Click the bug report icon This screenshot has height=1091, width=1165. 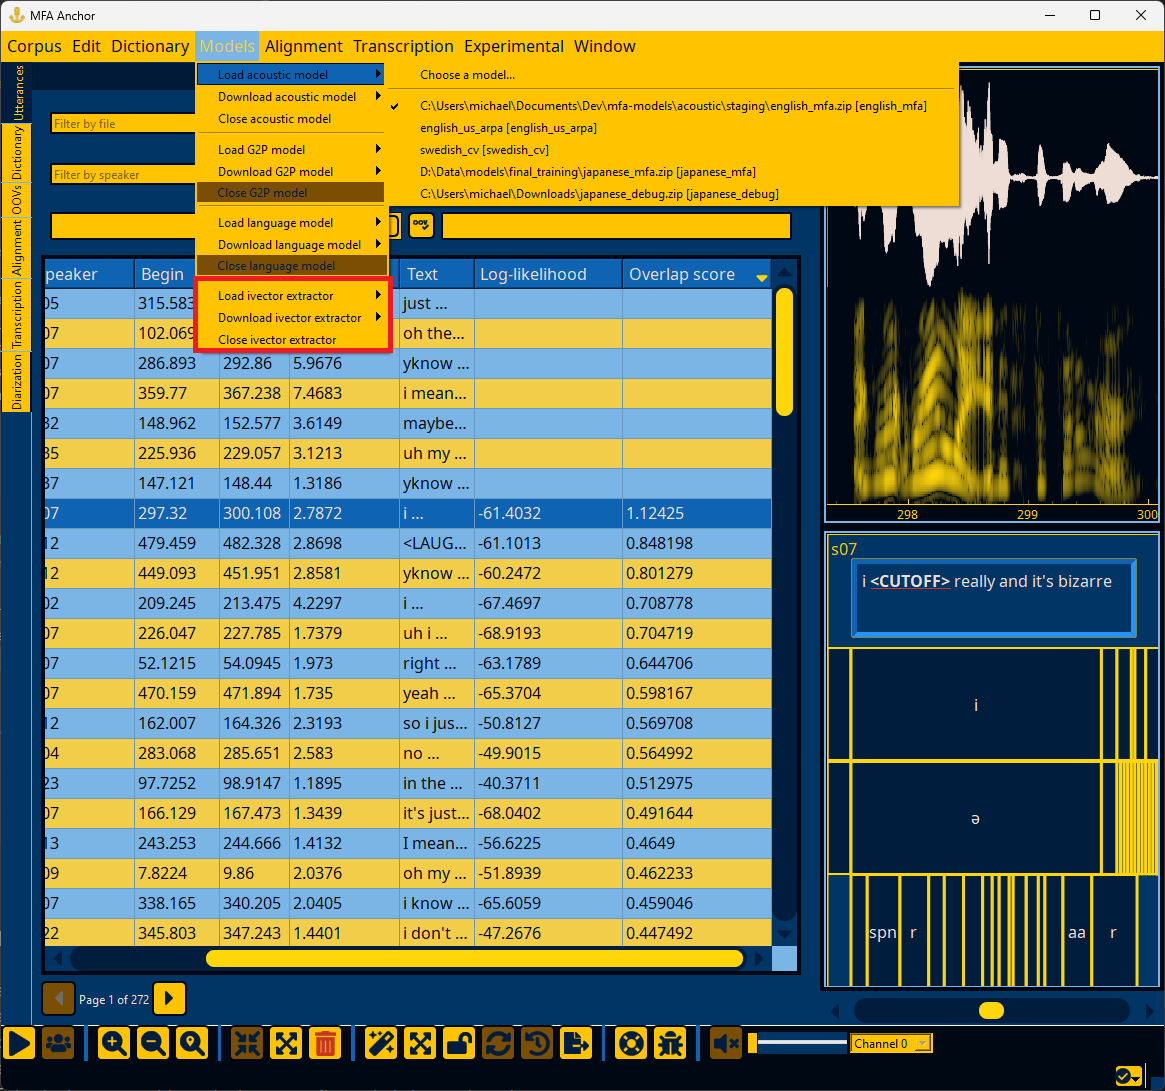click(670, 1044)
